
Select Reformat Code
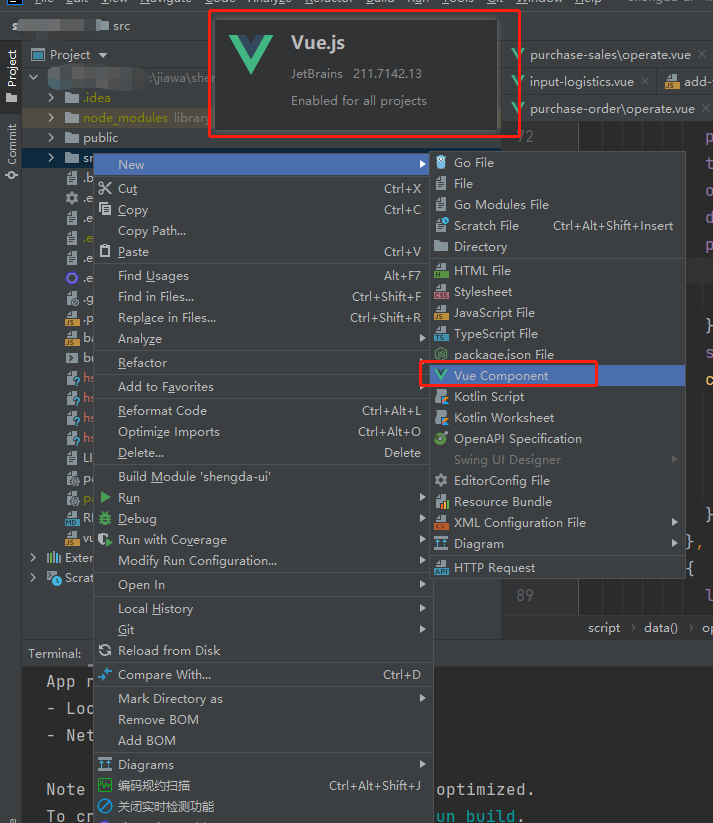(x=263, y=411)
